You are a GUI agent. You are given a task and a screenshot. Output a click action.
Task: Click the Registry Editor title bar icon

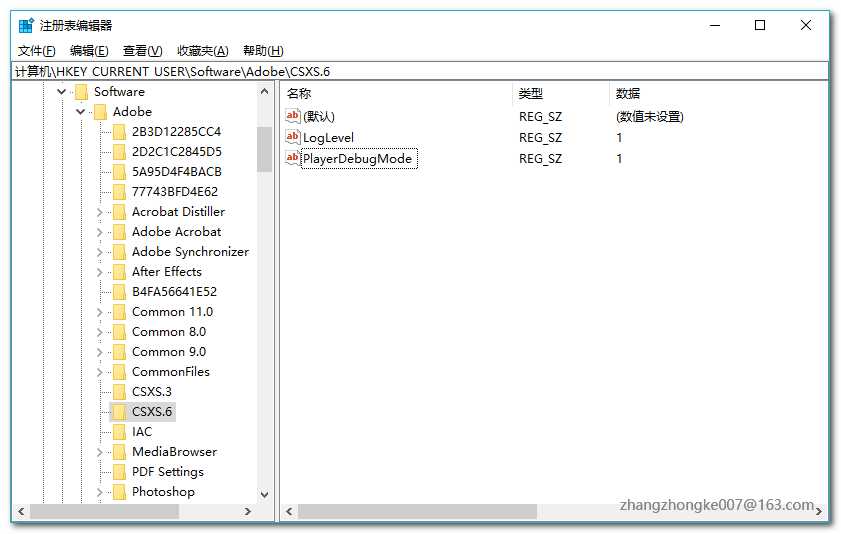pos(26,25)
